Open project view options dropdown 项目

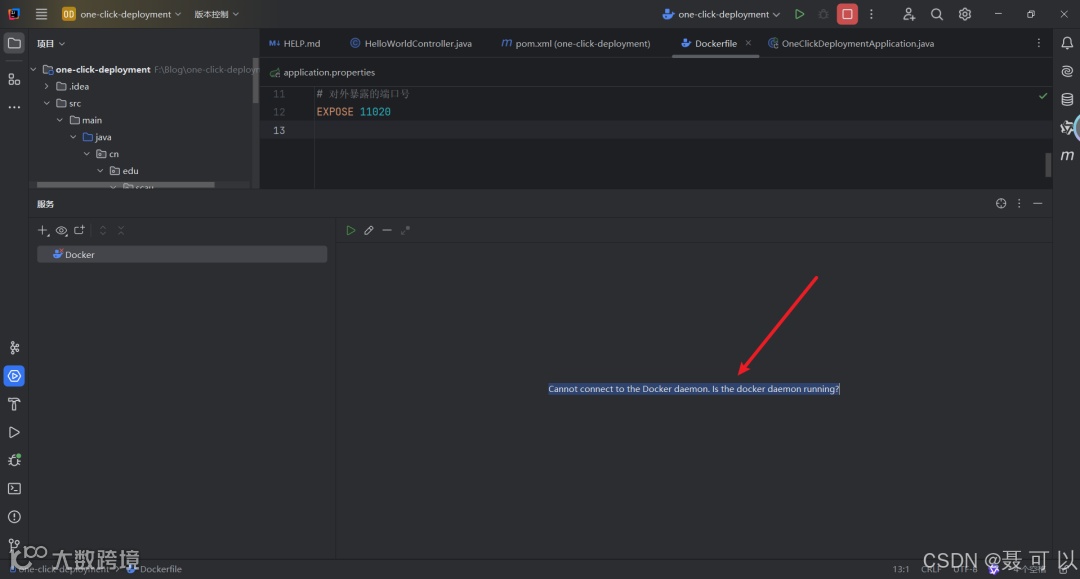click(51, 43)
